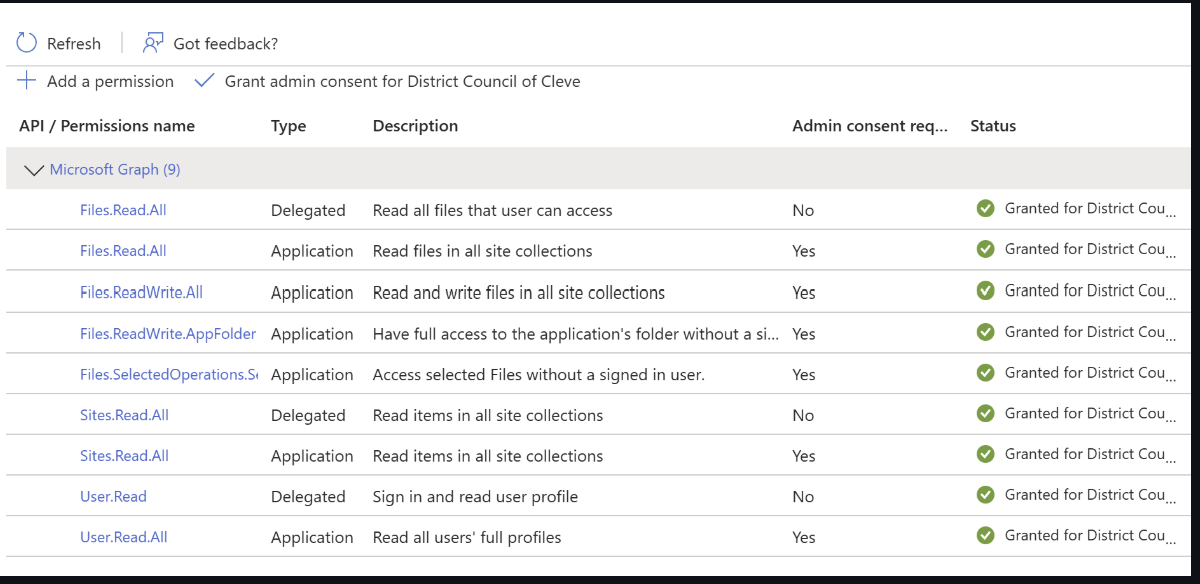Click the Type column header
The image size is (1200, 584).
point(289,126)
